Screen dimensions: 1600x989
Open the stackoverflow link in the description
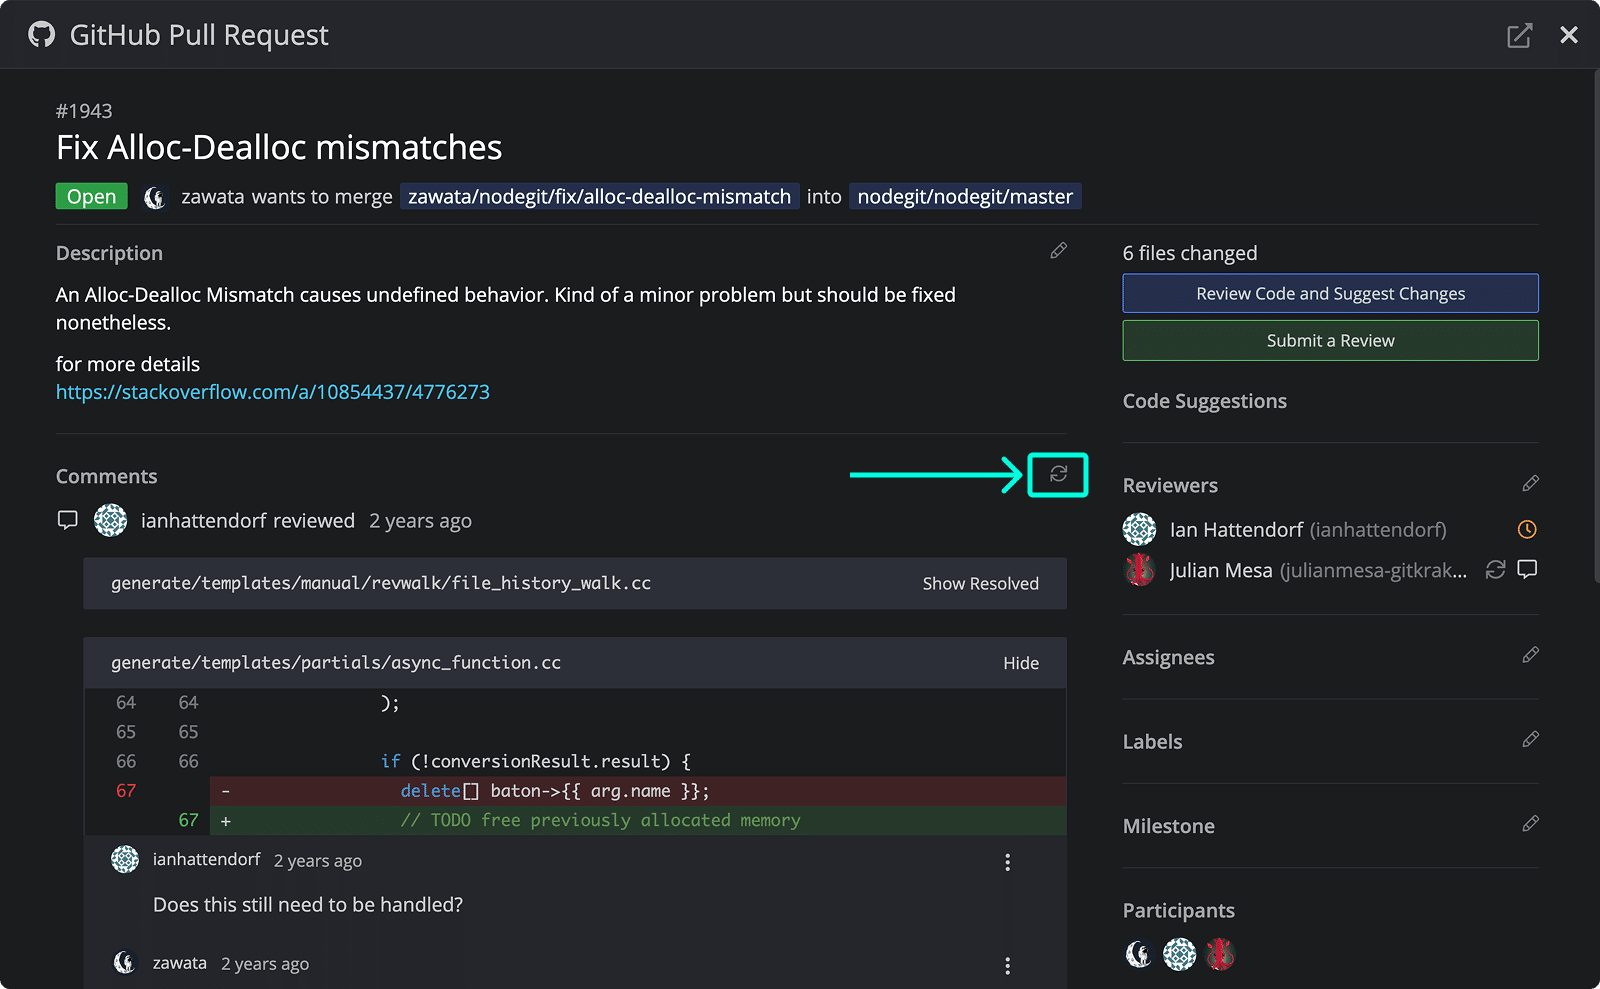pos(272,391)
